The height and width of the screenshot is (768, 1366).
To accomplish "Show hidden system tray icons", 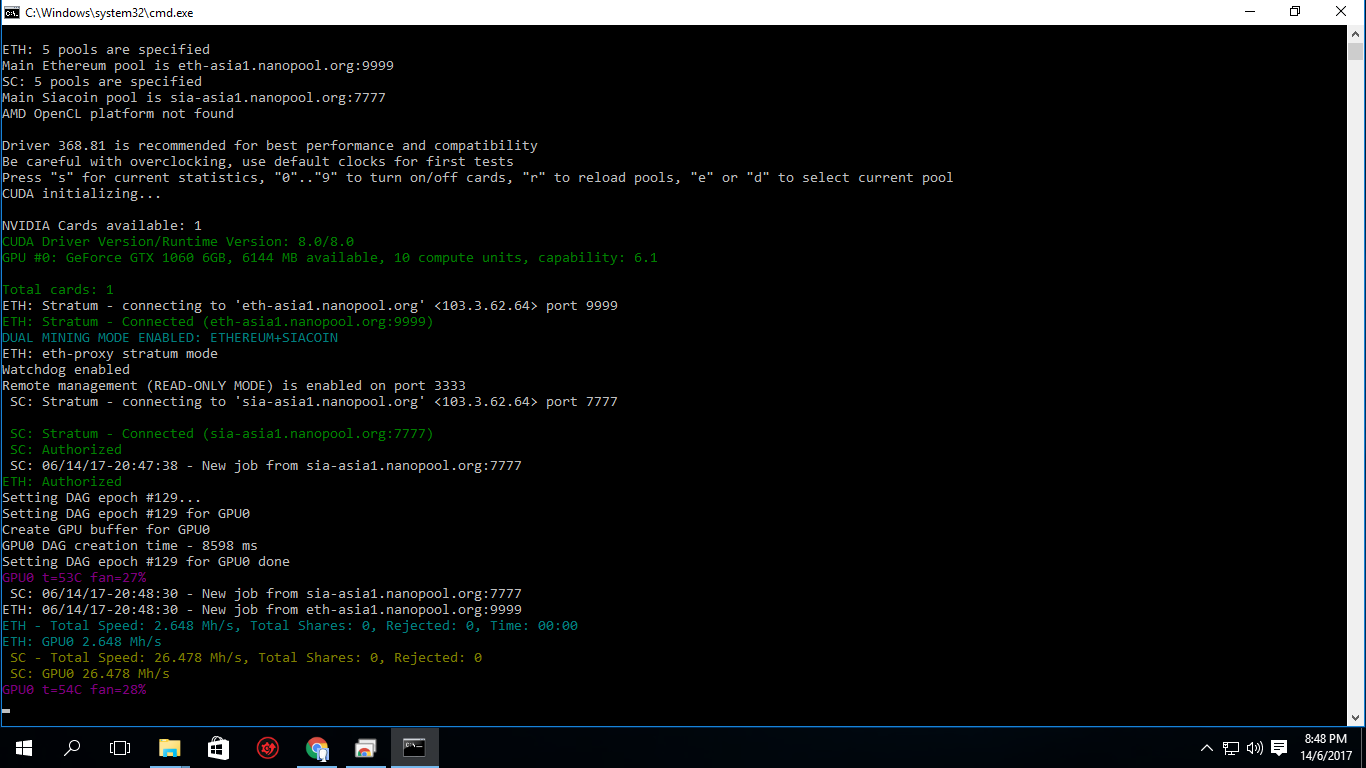I will (1206, 748).
